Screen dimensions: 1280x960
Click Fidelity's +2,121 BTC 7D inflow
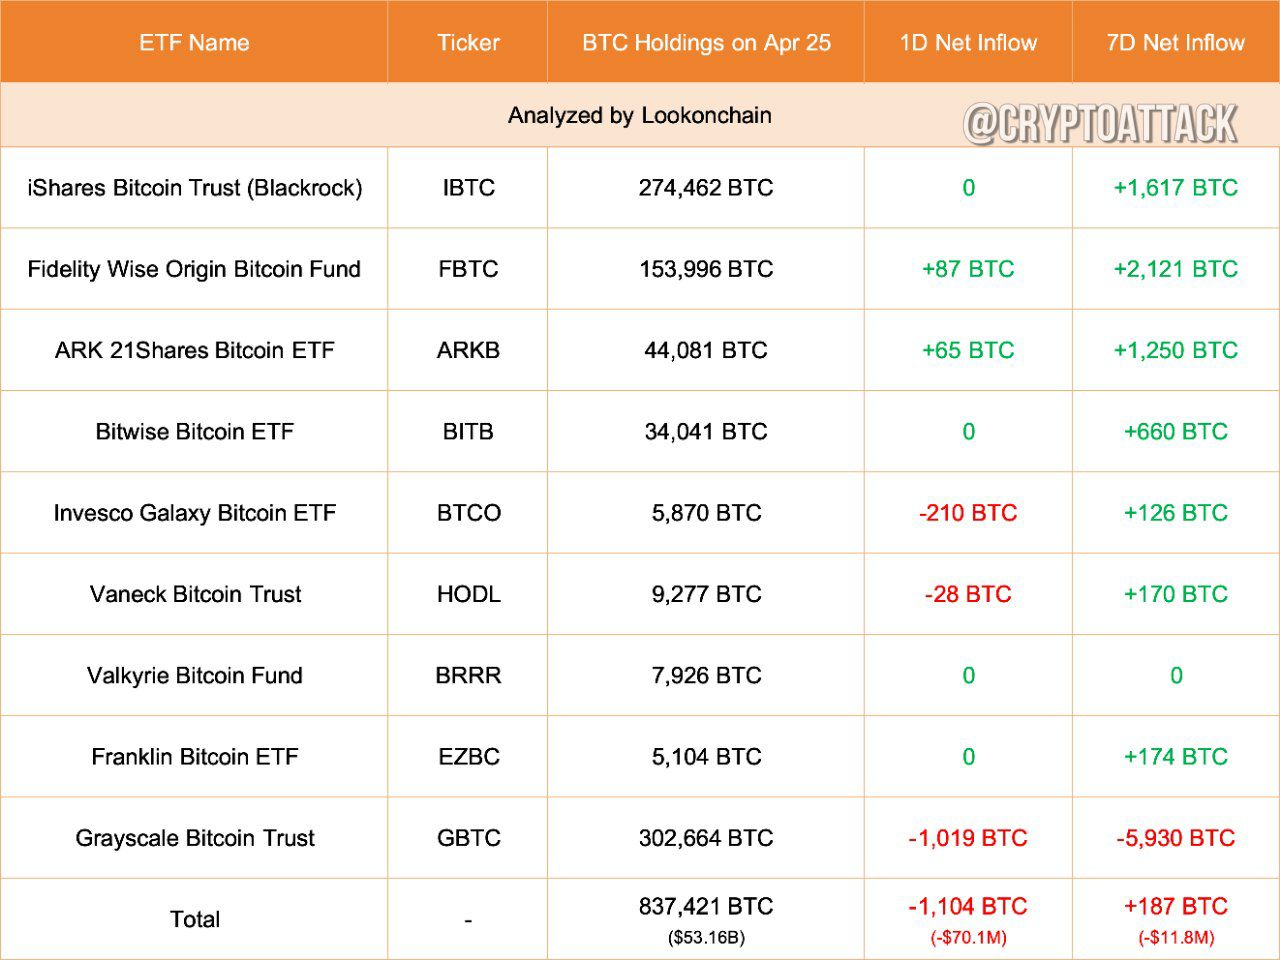pos(1176,269)
